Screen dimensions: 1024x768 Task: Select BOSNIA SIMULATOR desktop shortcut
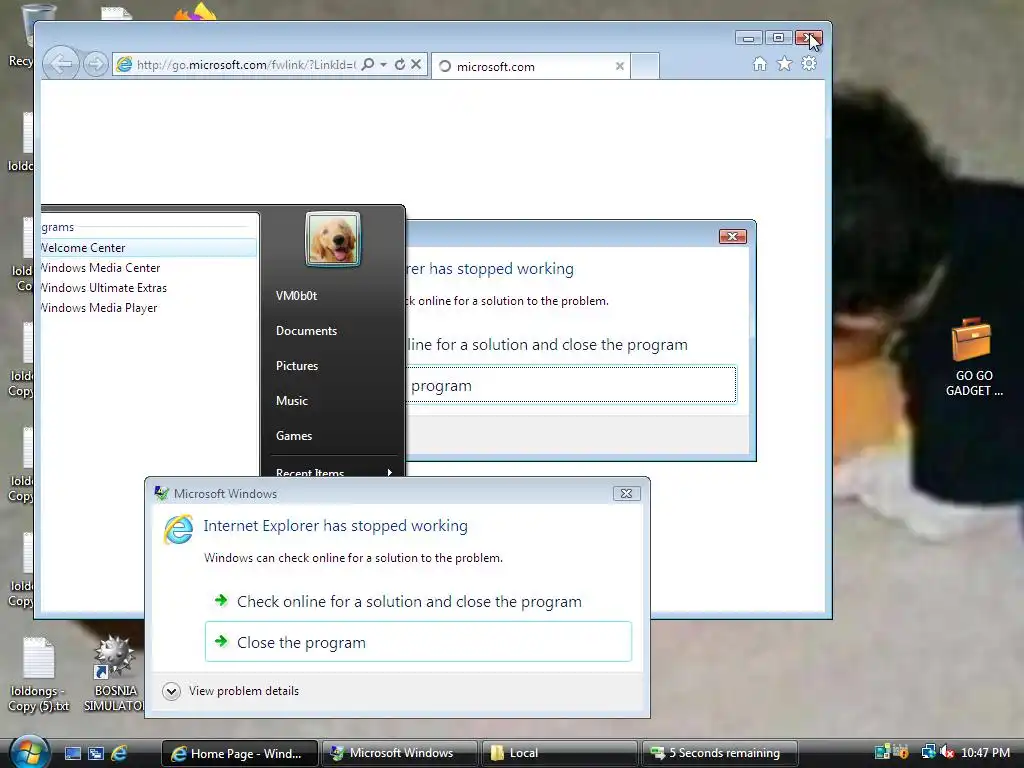(114, 675)
